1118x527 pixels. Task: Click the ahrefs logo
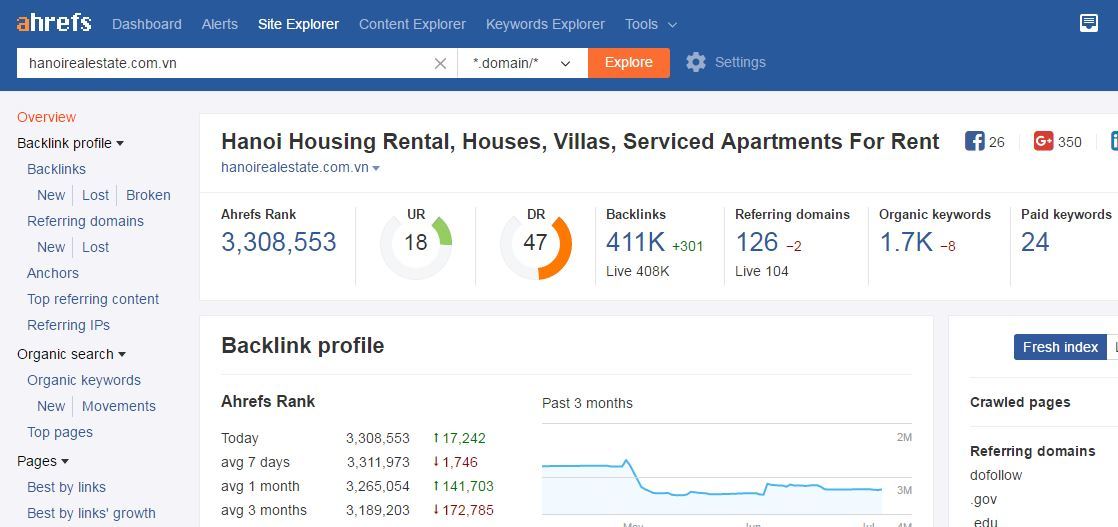click(x=54, y=24)
